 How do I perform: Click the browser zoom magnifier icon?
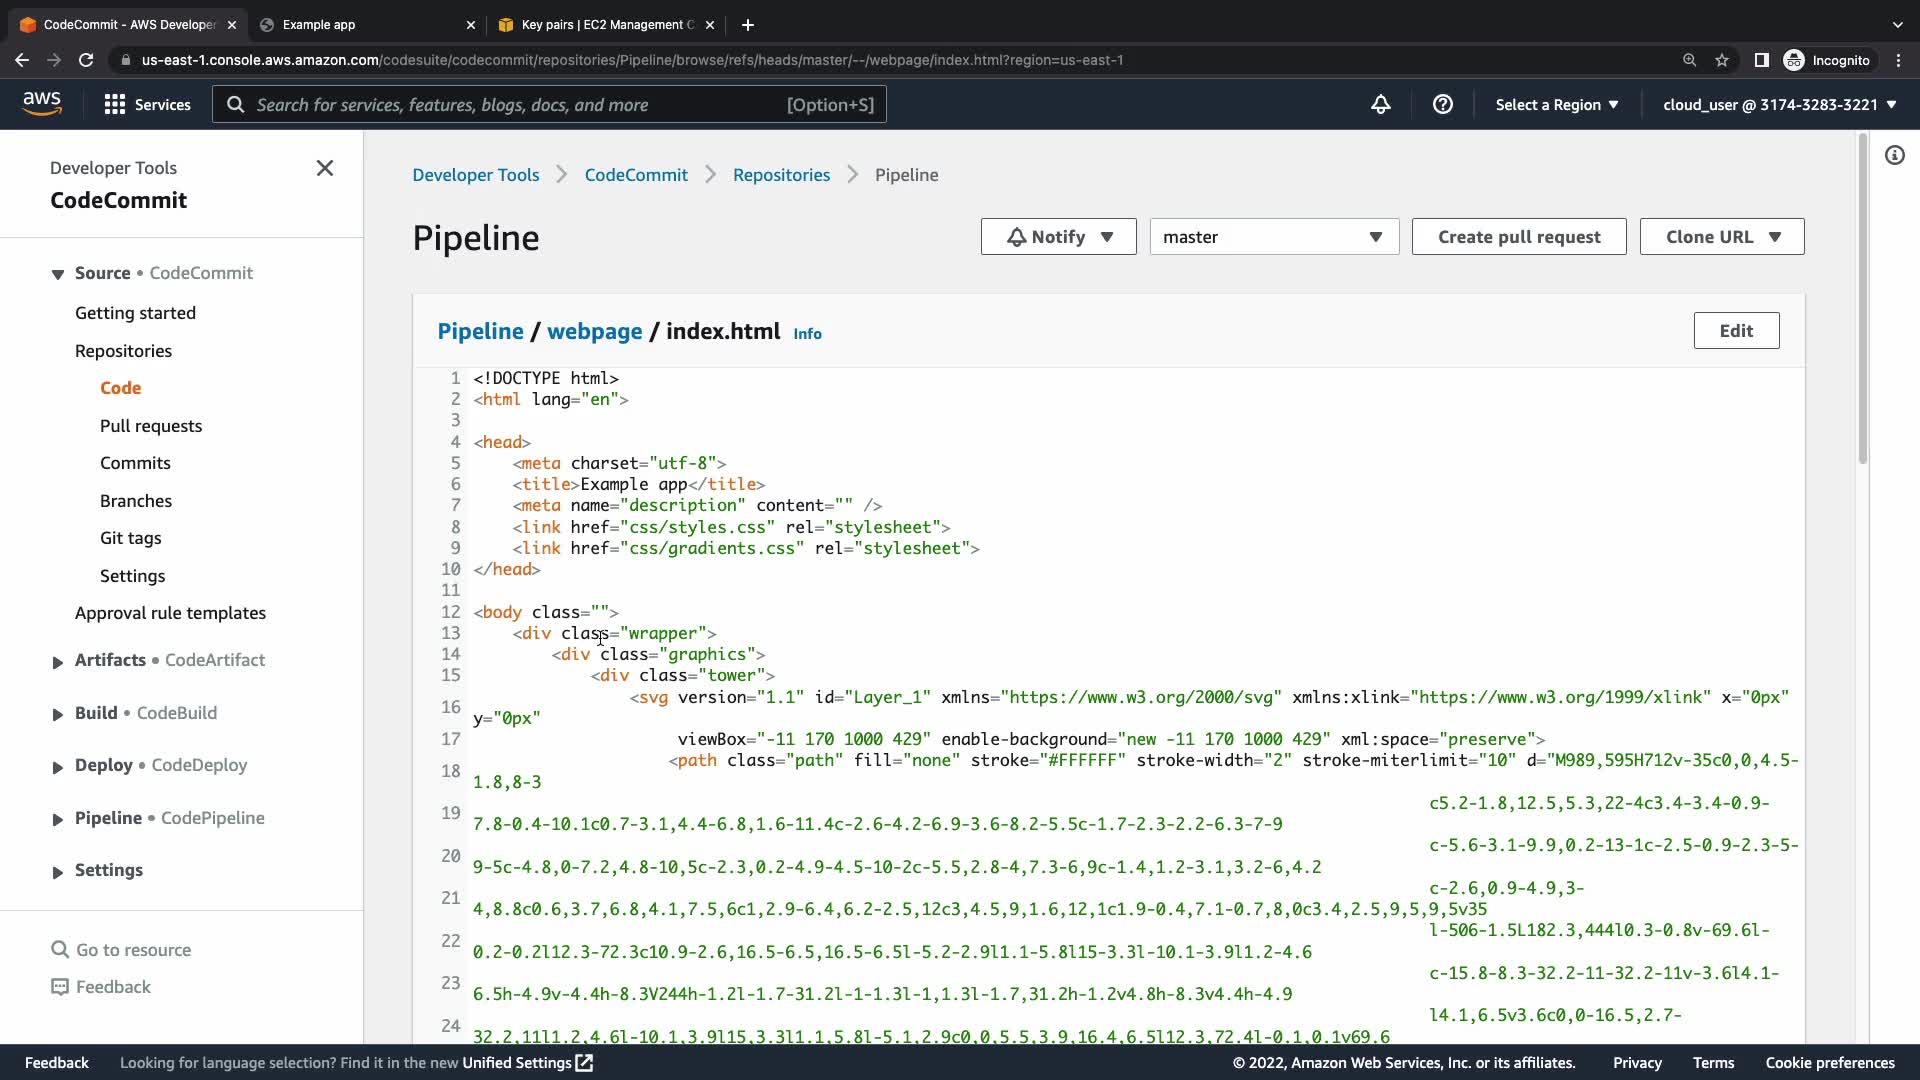[1689, 60]
